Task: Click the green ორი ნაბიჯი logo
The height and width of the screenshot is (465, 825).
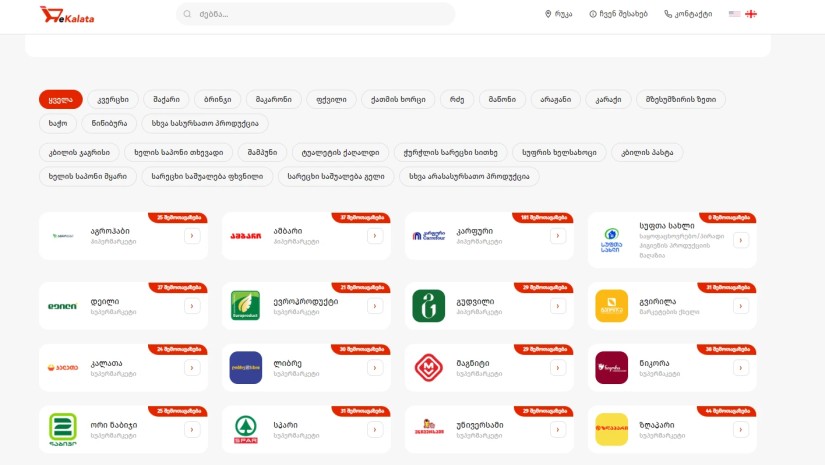Action: pos(63,429)
